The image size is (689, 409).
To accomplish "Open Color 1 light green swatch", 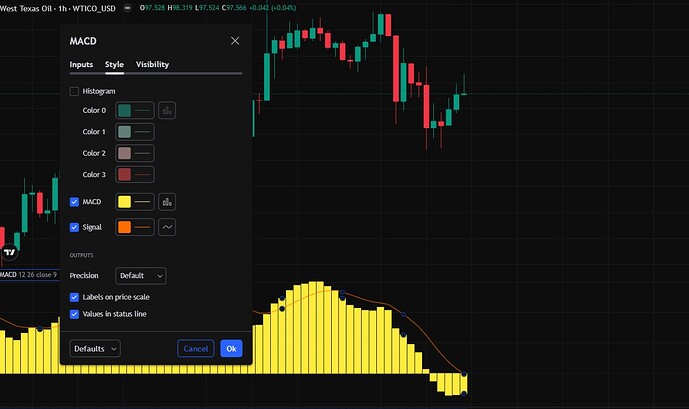I will coord(124,132).
